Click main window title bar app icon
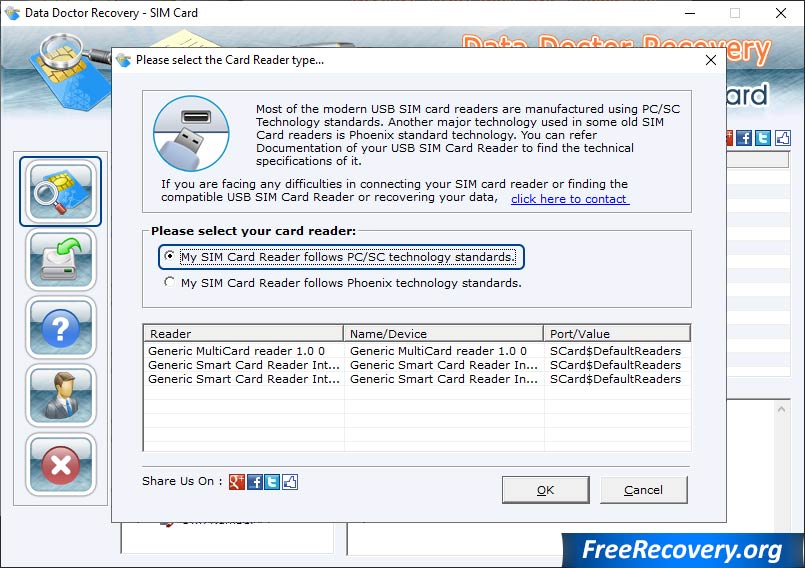The width and height of the screenshot is (805, 568). coord(12,13)
